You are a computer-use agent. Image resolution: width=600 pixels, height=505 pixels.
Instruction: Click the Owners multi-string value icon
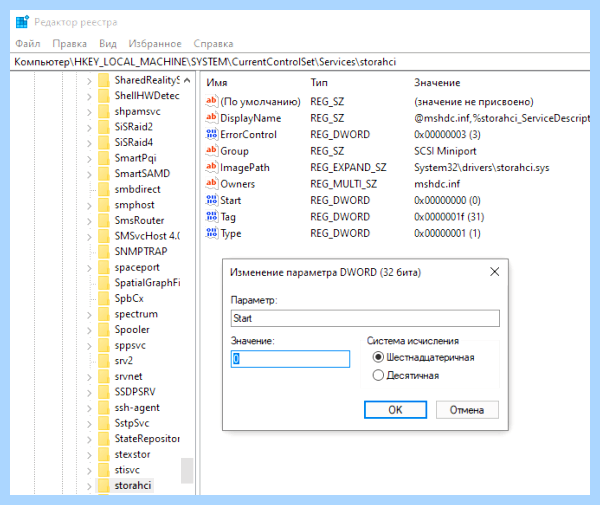[212, 183]
